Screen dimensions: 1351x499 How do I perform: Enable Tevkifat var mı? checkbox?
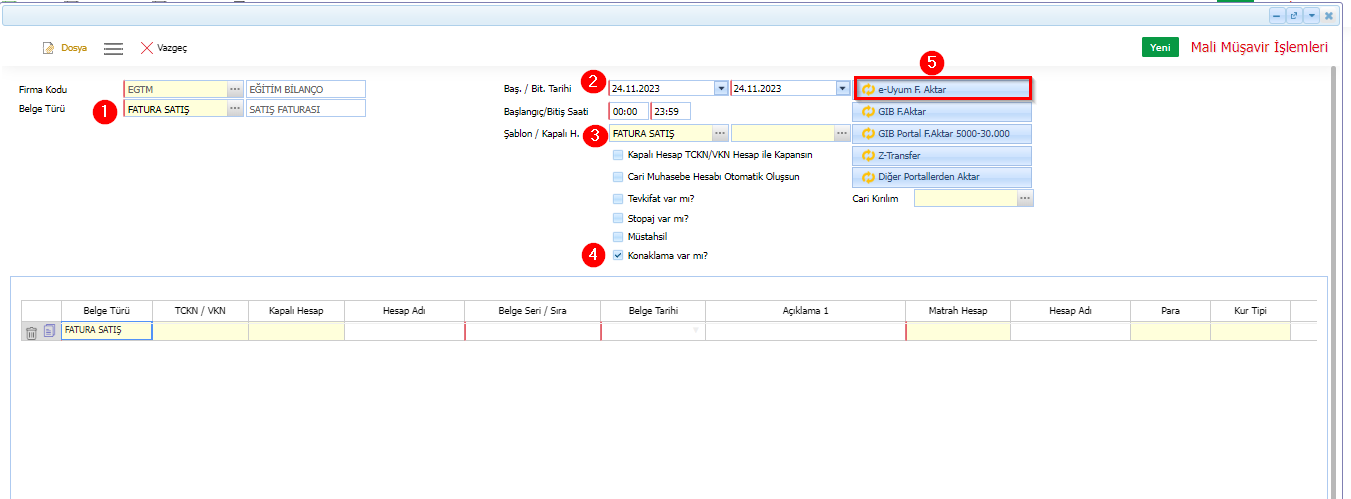(618, 198)
